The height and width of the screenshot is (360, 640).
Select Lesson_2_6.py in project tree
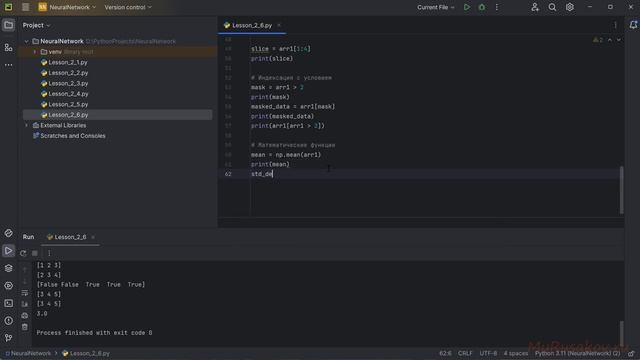pos(118,115)
